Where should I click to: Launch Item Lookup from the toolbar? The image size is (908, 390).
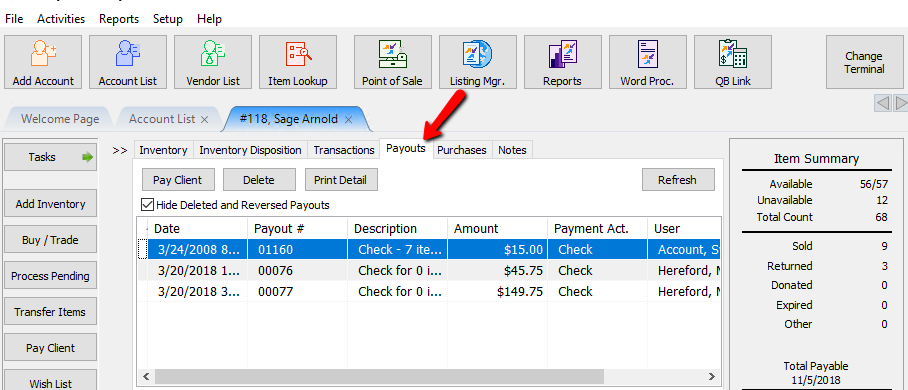pyautogui.click(x=298, y=62)
